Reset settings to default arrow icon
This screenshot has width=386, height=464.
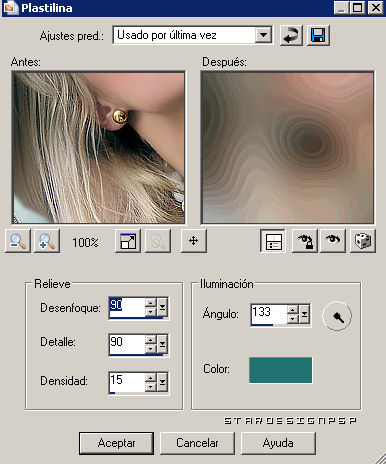(291, 35)
